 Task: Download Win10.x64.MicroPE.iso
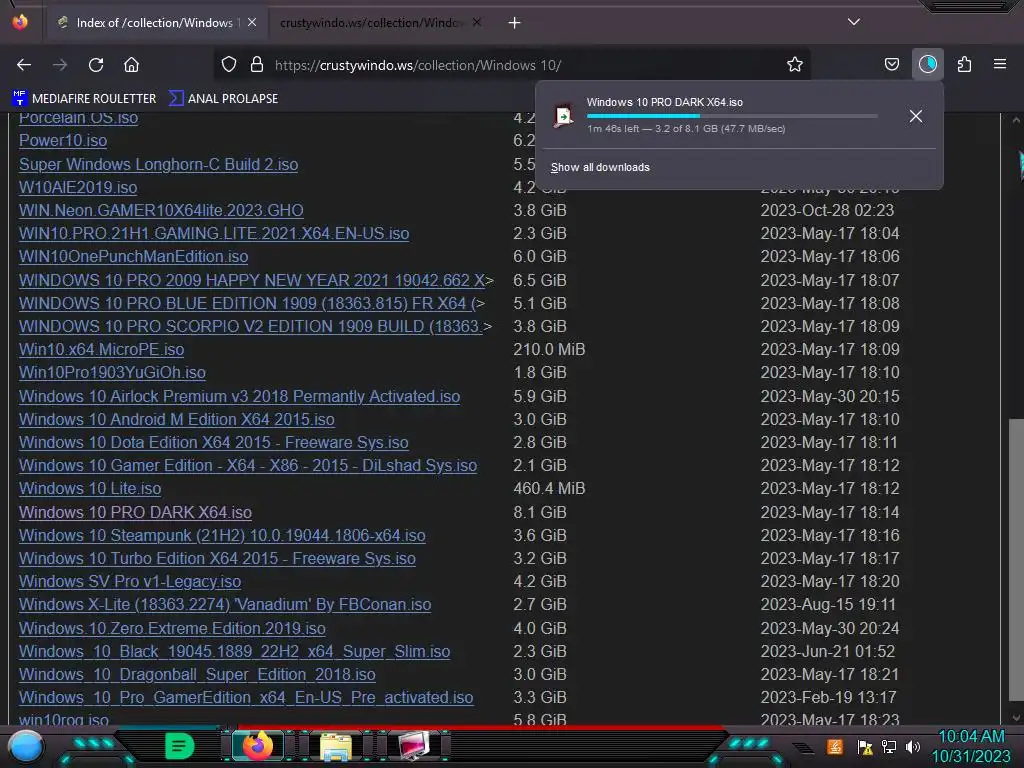click(101, 349)
